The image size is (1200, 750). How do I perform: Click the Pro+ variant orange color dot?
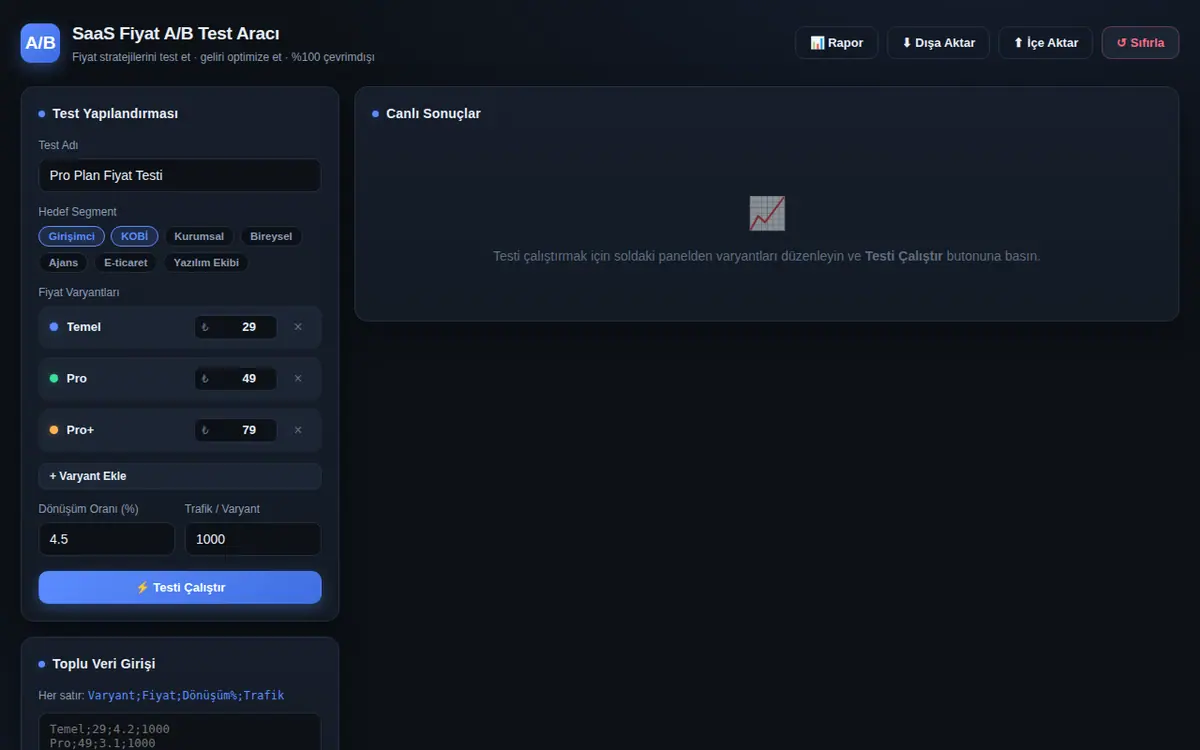pyautogui.click(x=54, y=430)
